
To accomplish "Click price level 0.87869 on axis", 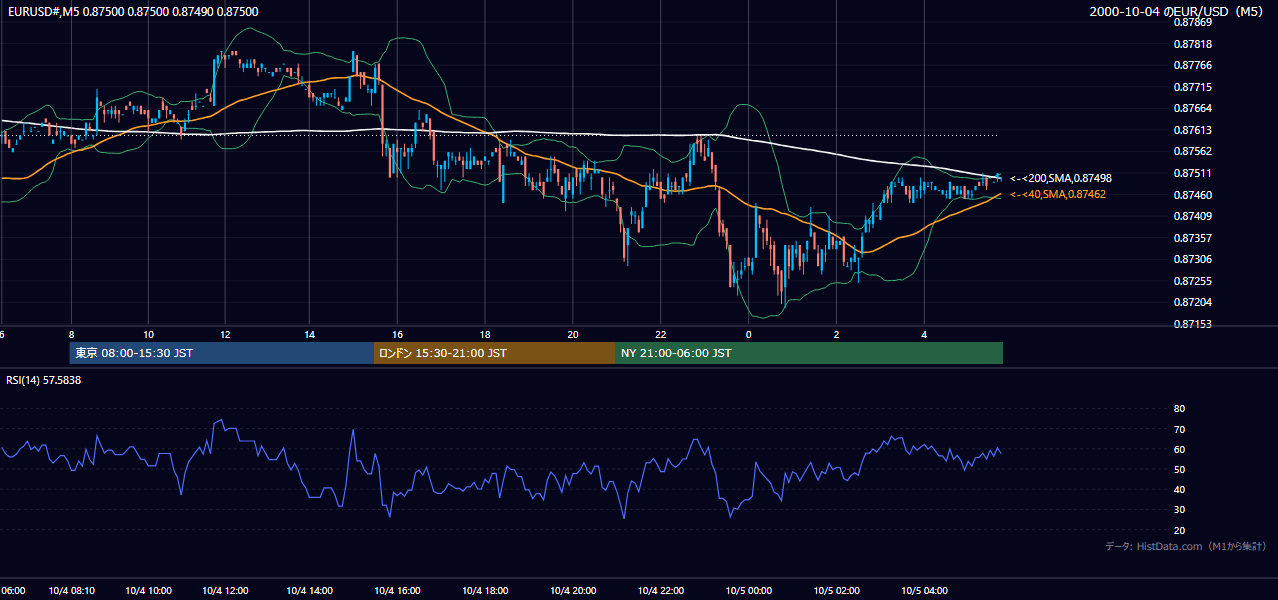I will [1192, 22].
